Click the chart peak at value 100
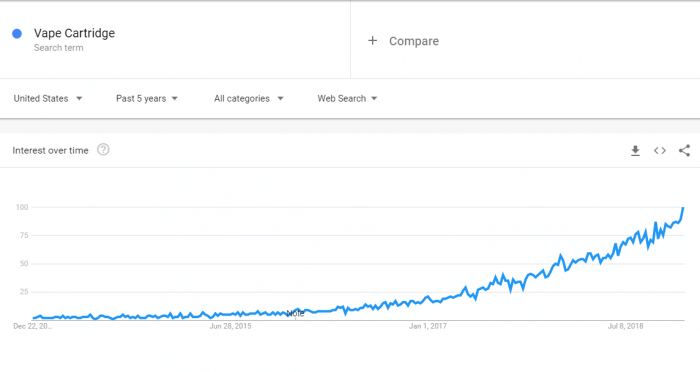The image size is (700, 372). [x=683, y=208]
